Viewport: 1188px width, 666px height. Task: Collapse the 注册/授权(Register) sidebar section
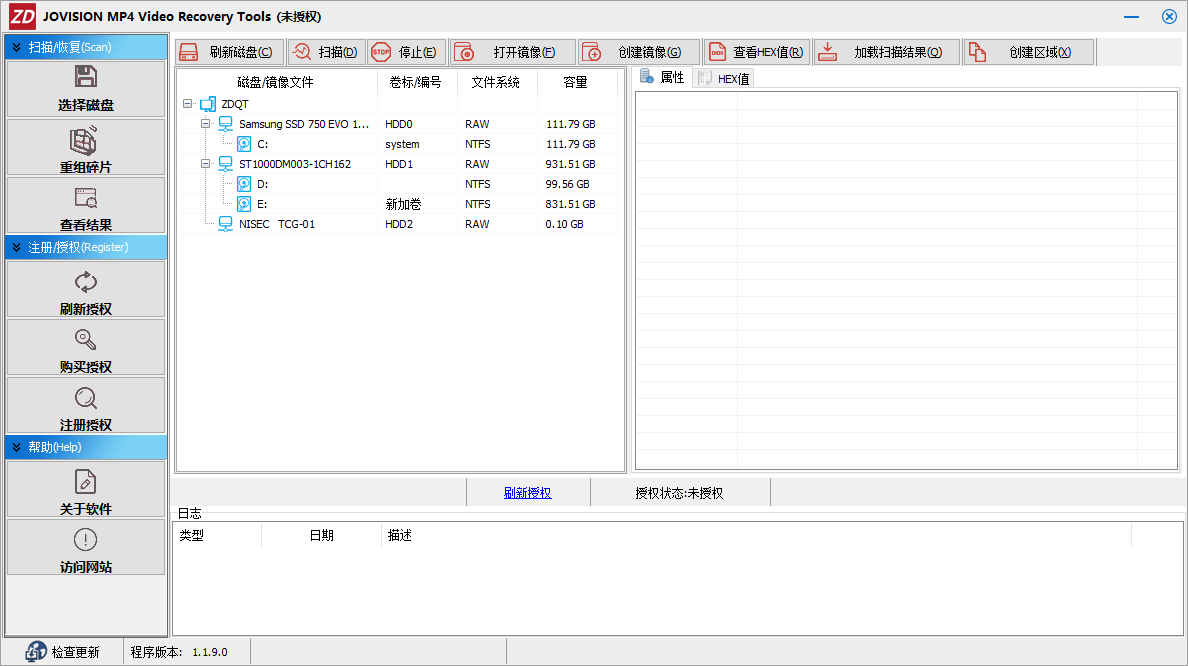tap(17, 247)
